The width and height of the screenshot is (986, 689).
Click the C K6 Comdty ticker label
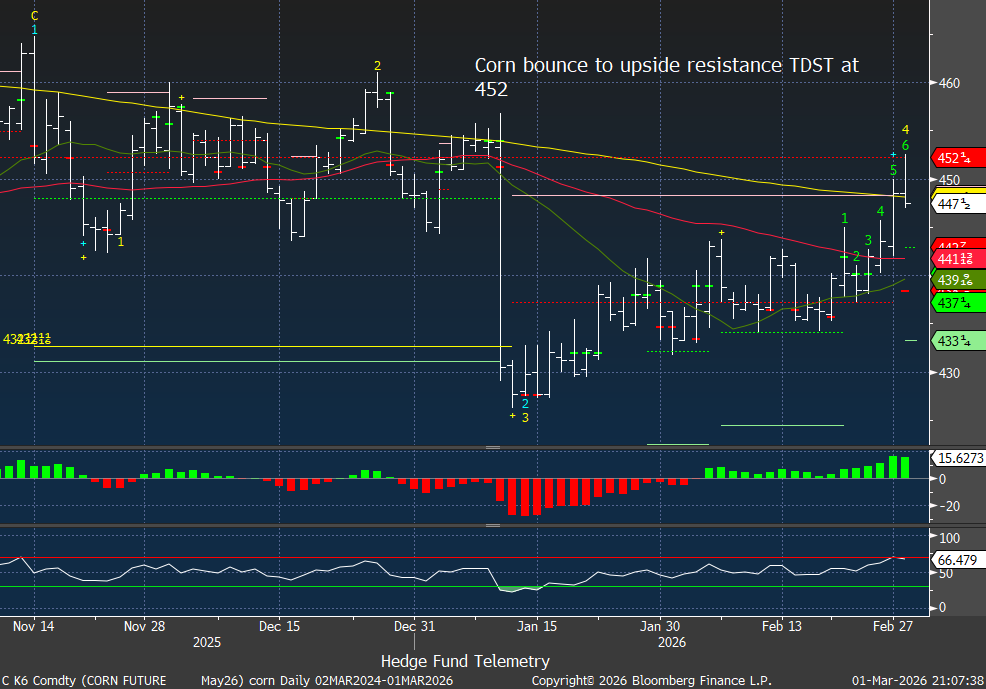coord(84,681)
